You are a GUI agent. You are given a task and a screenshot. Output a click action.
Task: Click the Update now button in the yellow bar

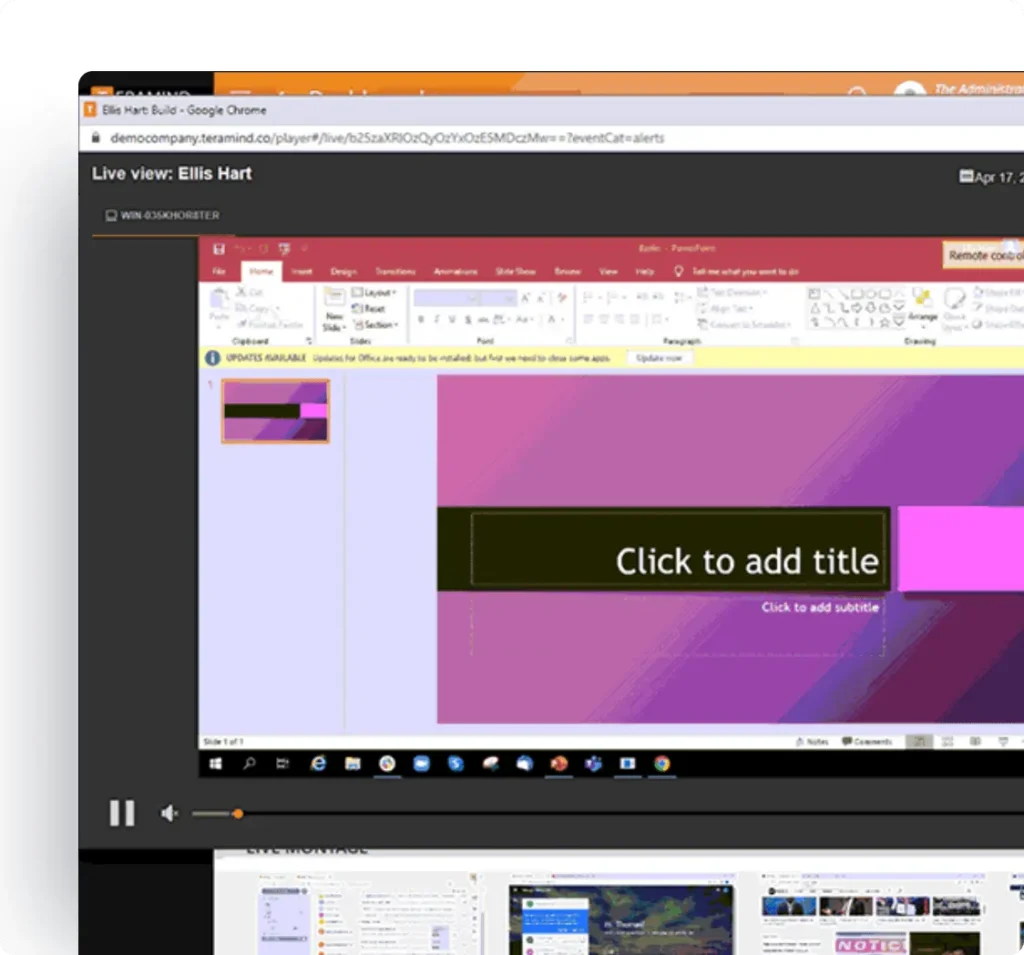(658, 357)
